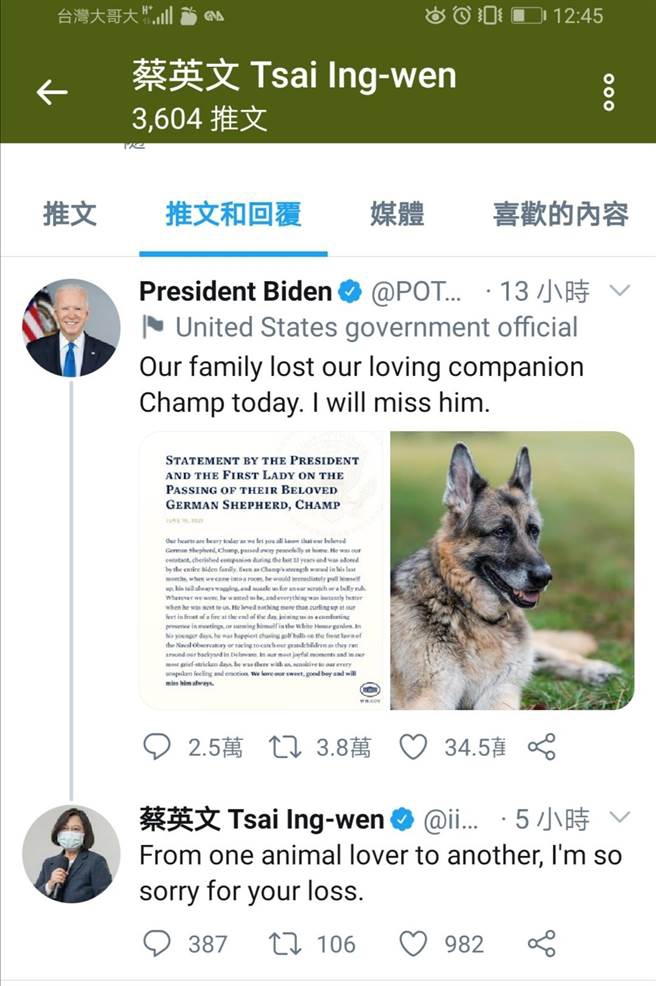Expand options arrow on Tsai's tweet
The height and width of the screenshot is (986, 656).
(x=620, y=819)
